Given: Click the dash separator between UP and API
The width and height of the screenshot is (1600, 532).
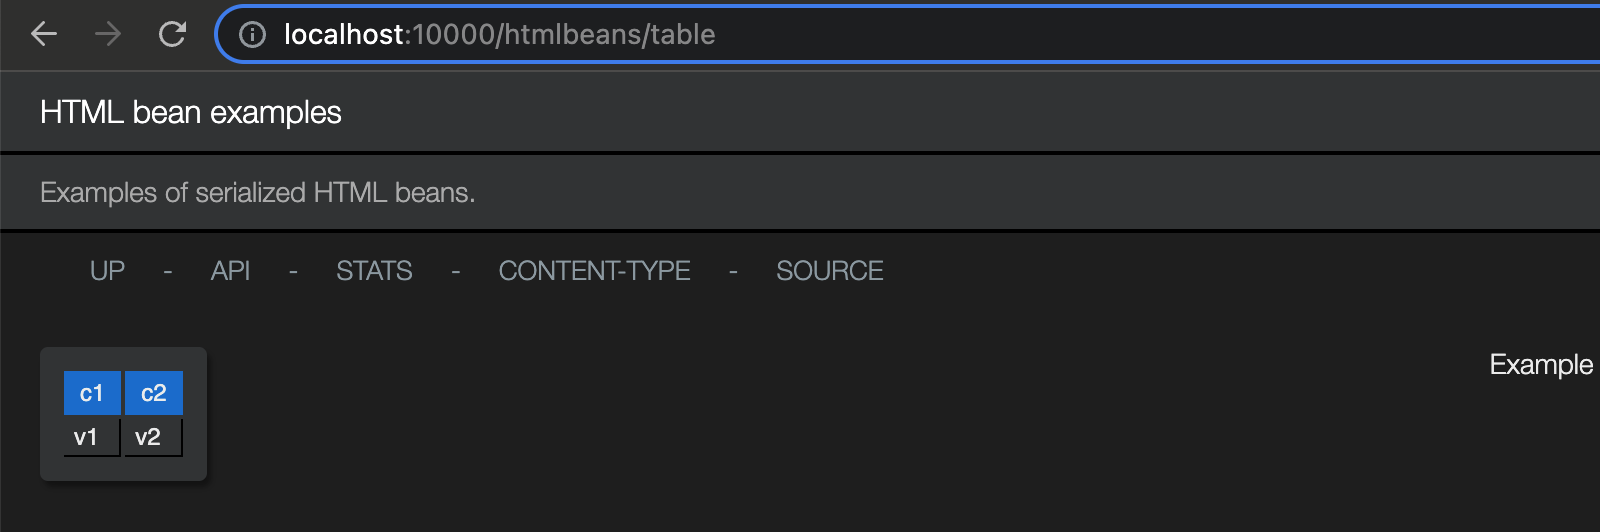Looking at the screenshot, I should tap(168, 272).
